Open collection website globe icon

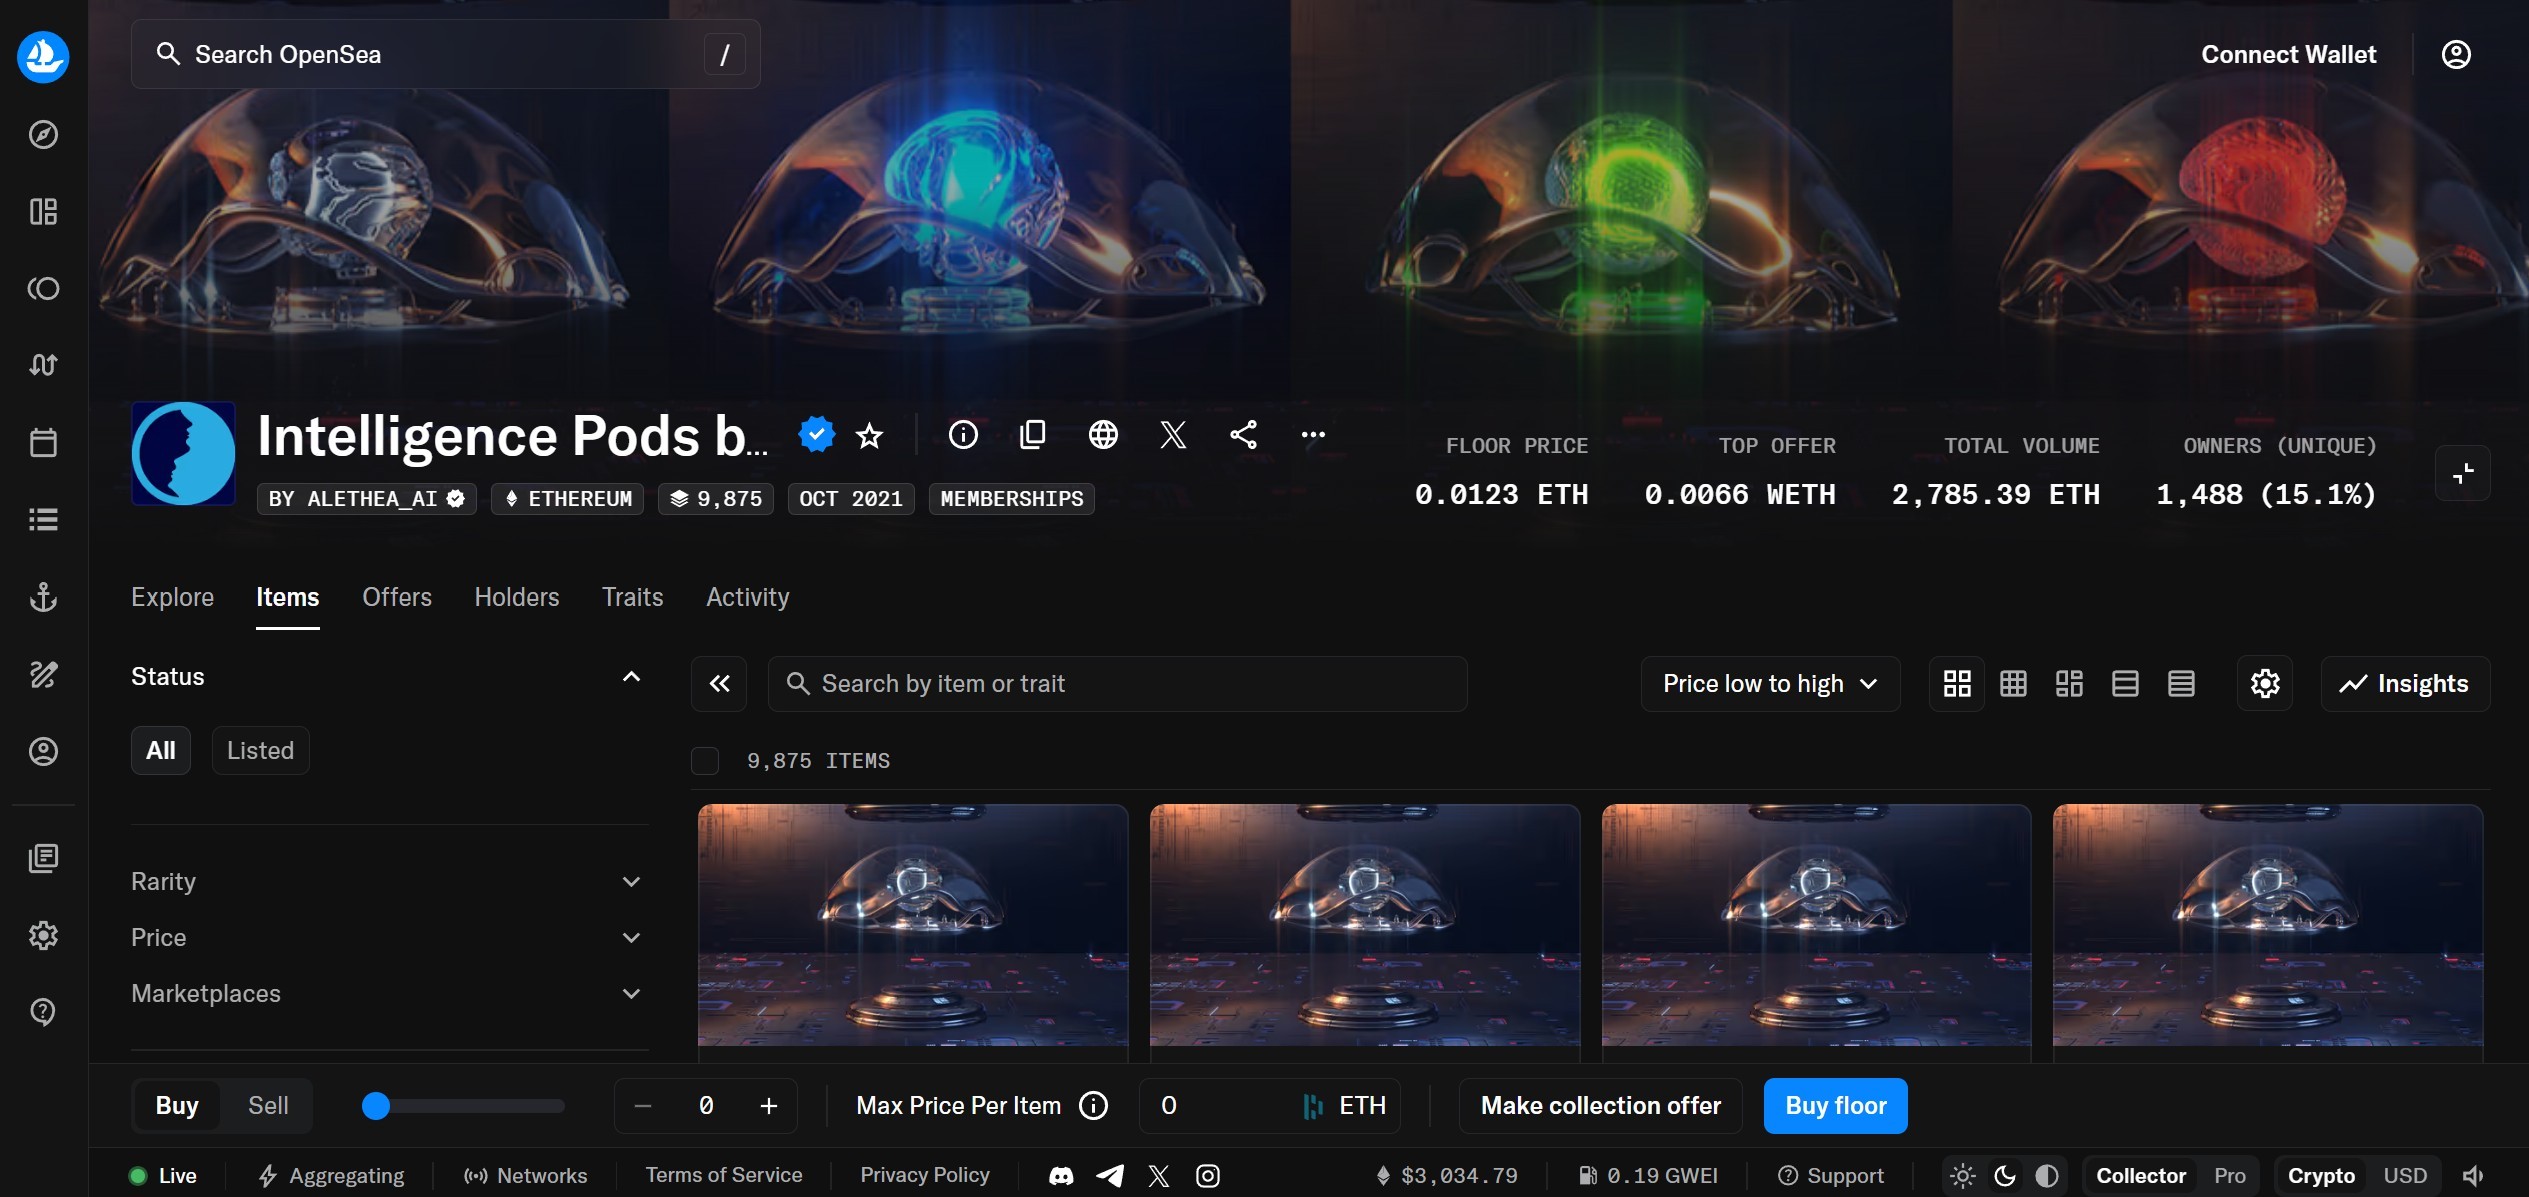(x=1103, y=434)
